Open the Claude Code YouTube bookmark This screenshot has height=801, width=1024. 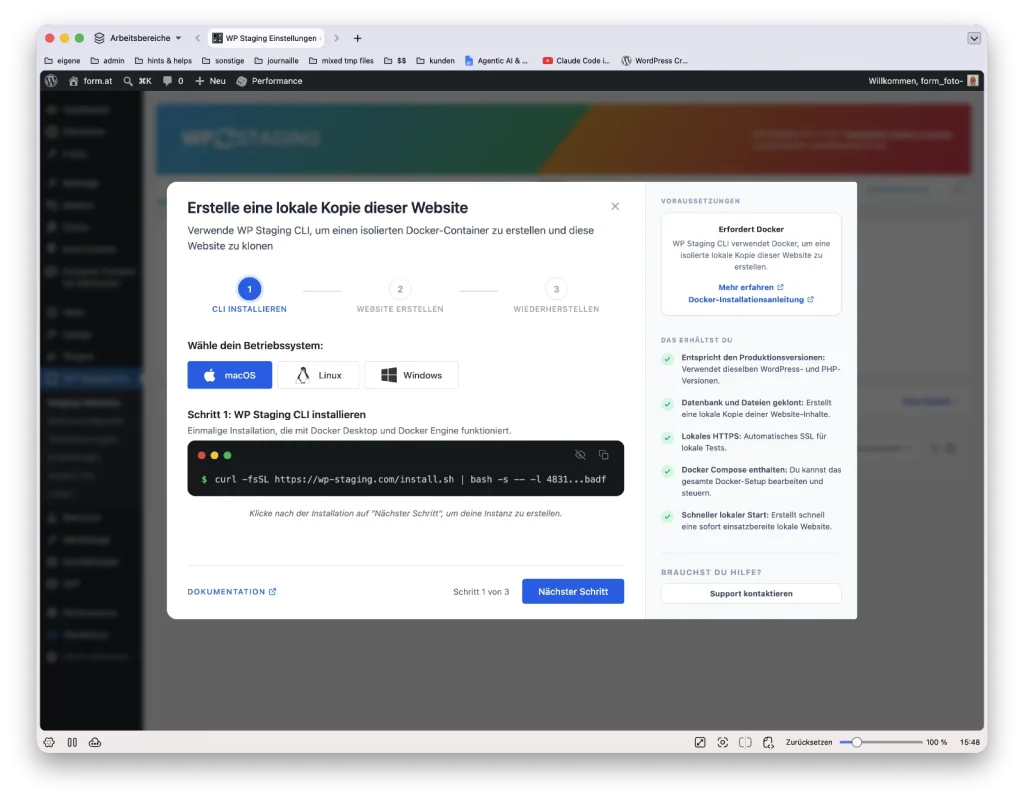[576, 61]
